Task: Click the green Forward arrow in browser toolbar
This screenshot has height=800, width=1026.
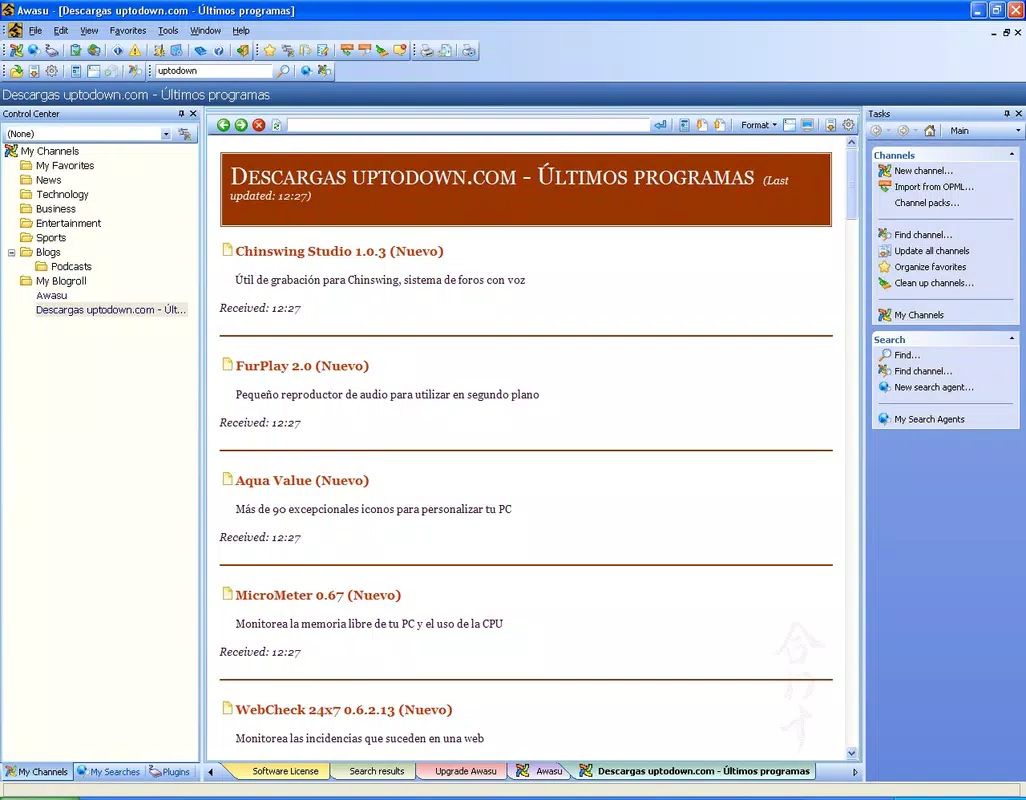Action: click(241, 125)
